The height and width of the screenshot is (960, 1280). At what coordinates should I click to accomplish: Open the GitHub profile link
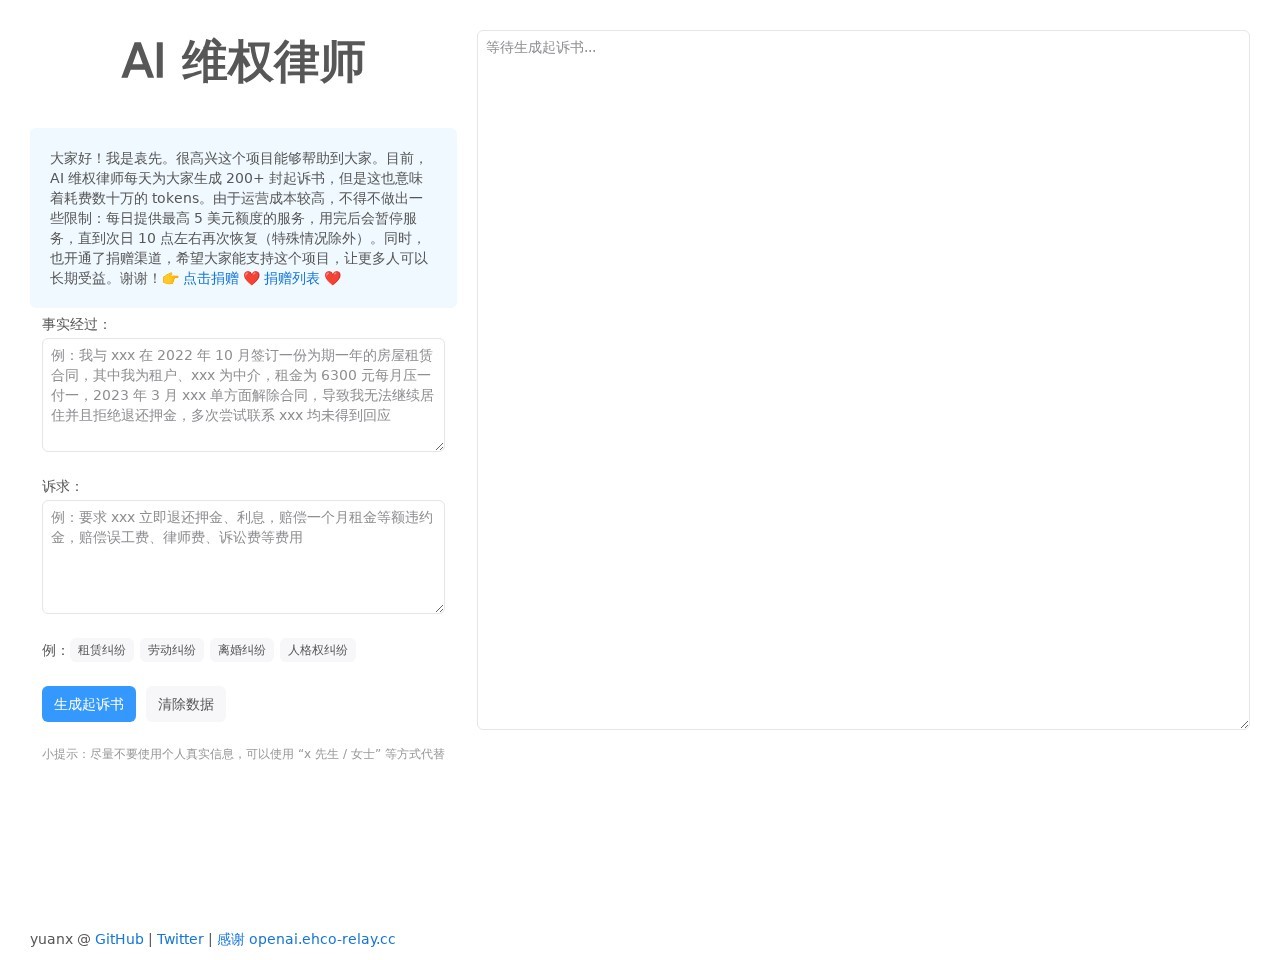(119, 939)
